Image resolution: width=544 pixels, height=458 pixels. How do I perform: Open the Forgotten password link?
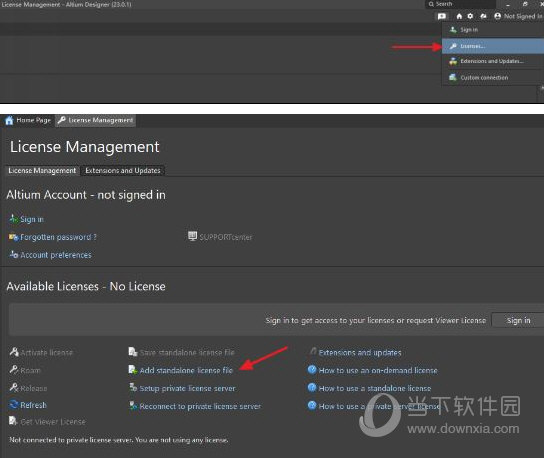58,237
